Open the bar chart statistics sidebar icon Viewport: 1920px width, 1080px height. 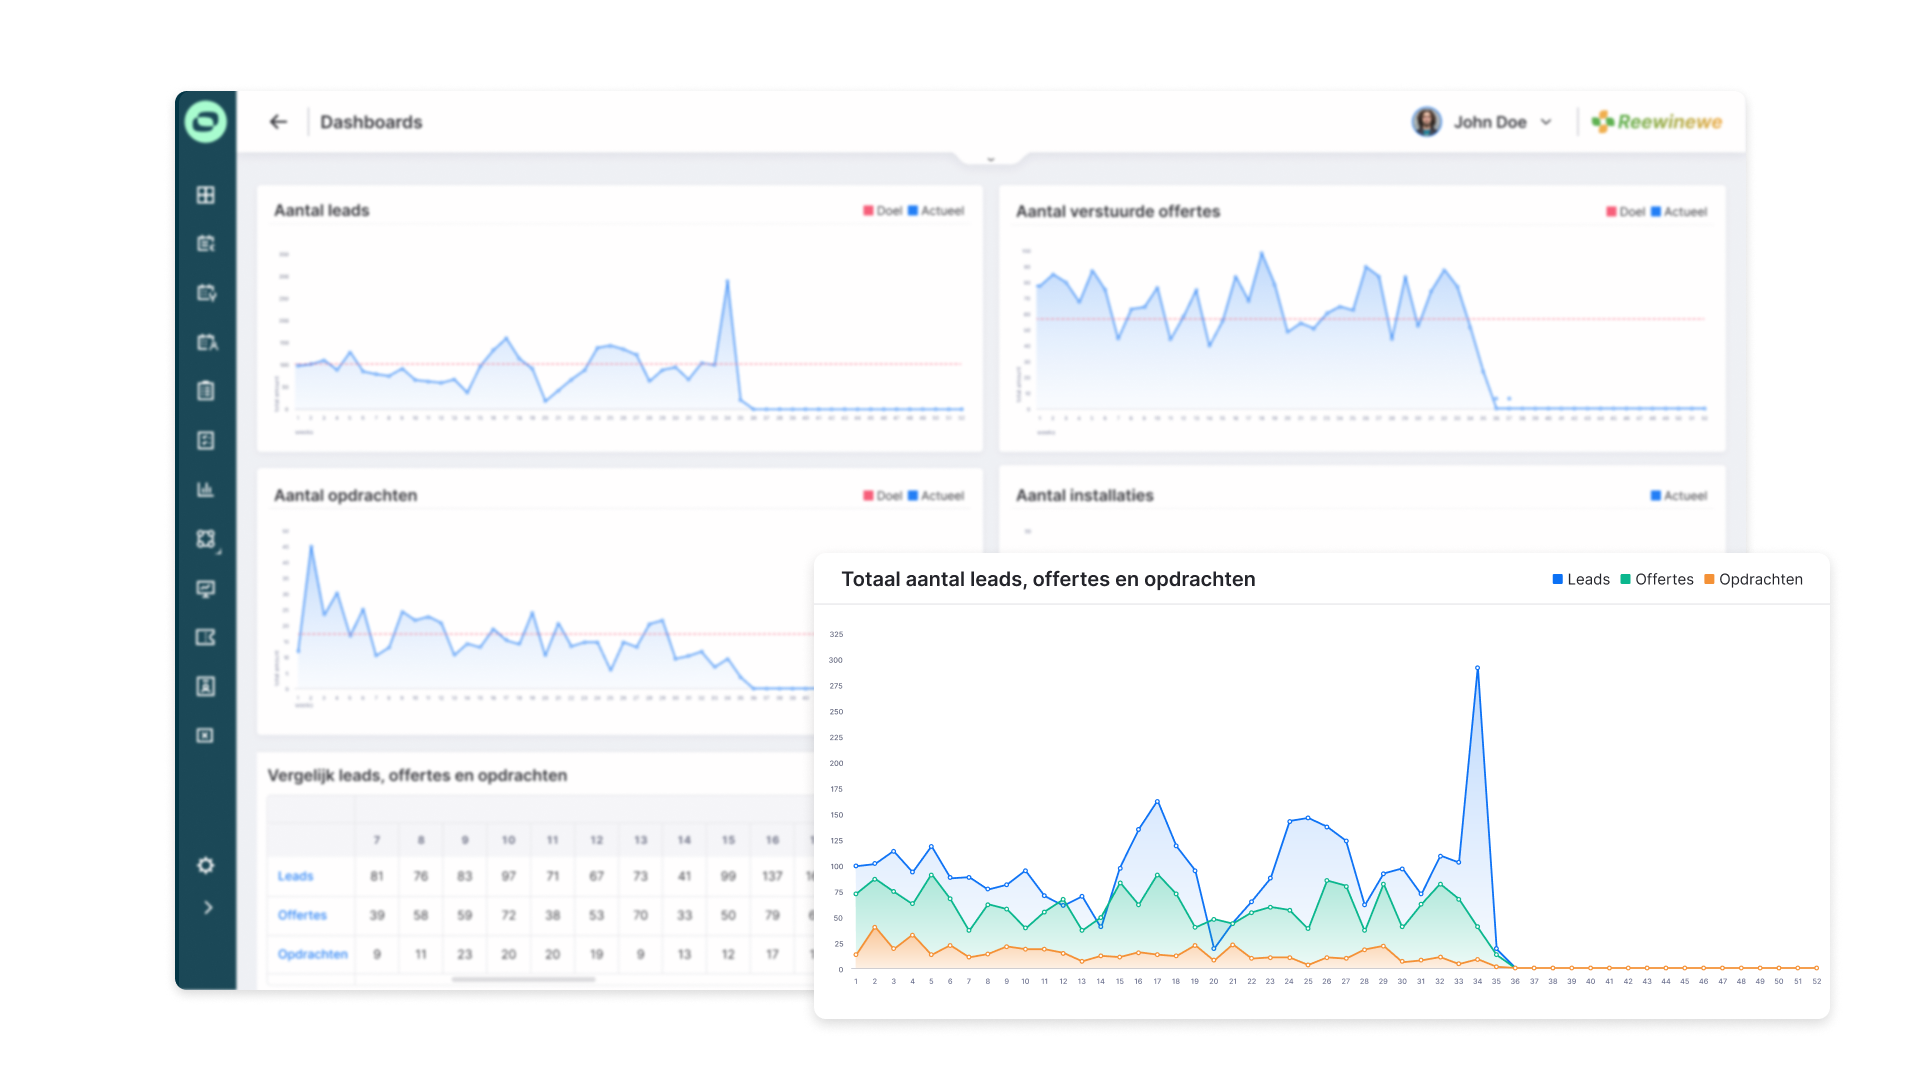click(x=206, y=489)
